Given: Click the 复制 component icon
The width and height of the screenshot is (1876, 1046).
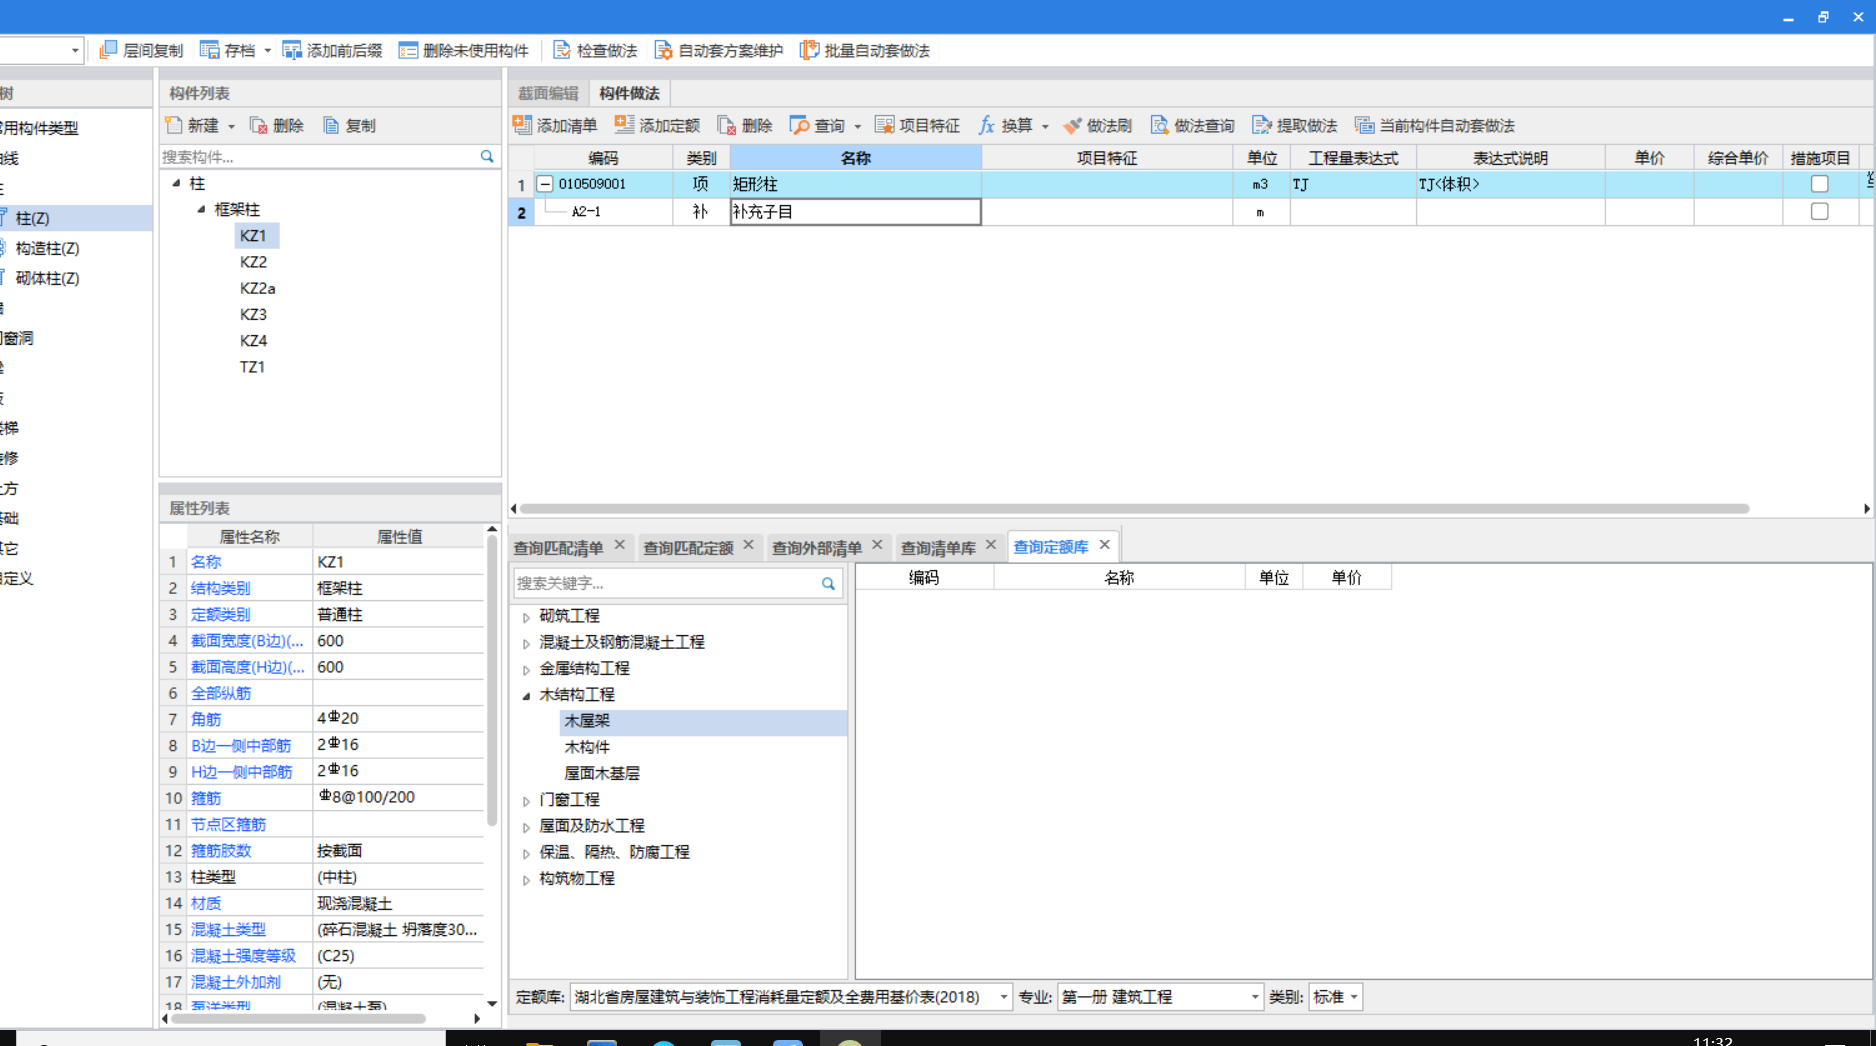Looking at the screenshot, I should click(x=331, y=125).
